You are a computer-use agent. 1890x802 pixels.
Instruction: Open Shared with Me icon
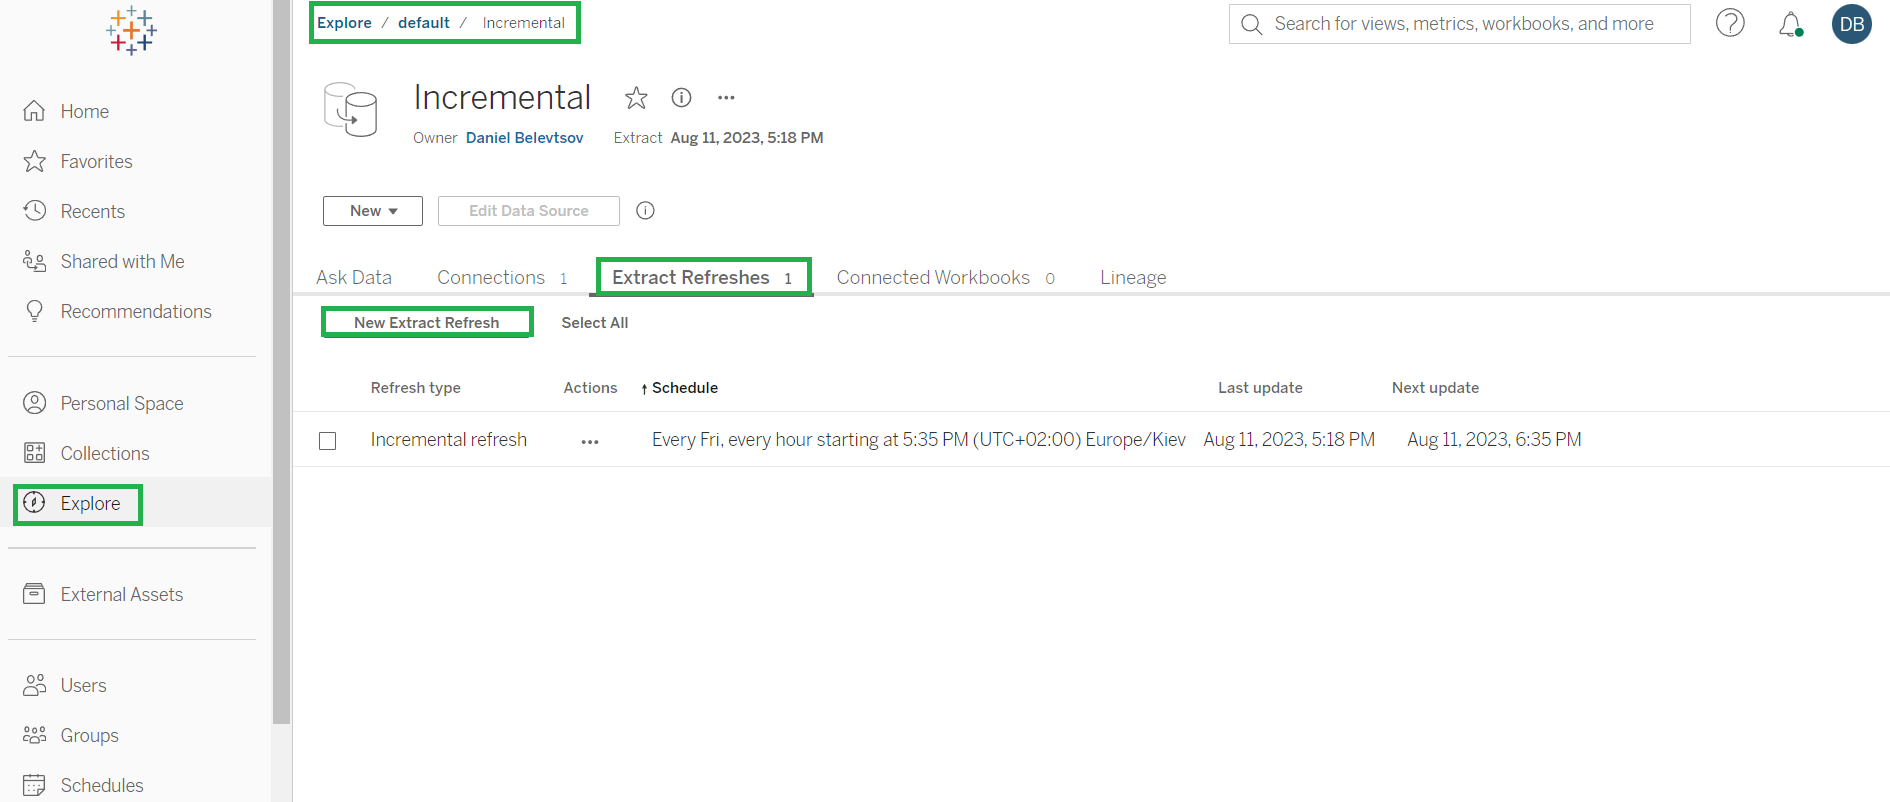pos(34,261)
